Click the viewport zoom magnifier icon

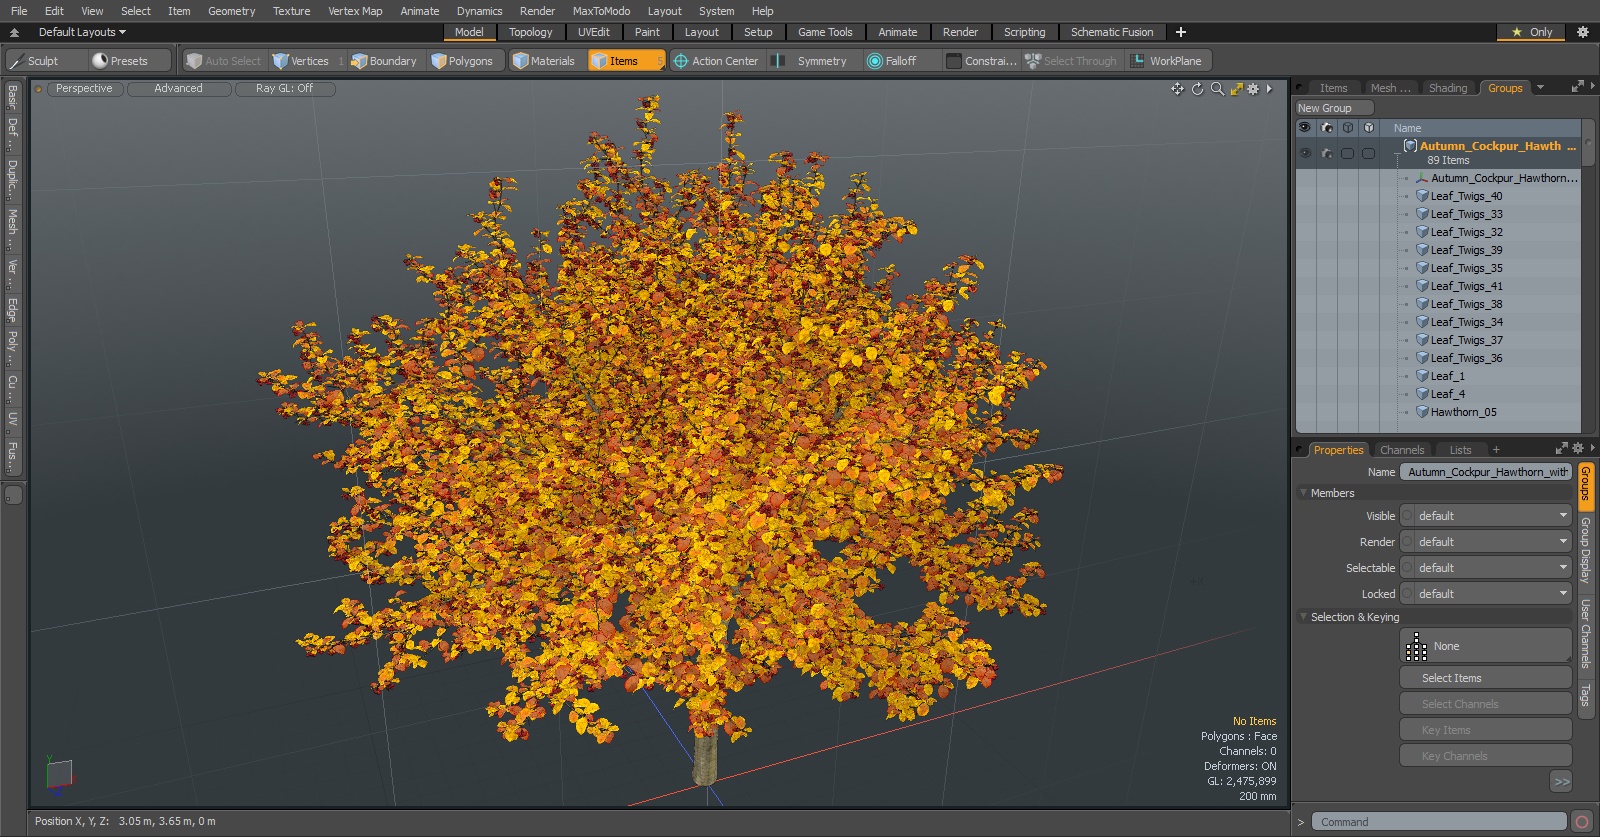pyautogui.click(x=1217, y=89)
